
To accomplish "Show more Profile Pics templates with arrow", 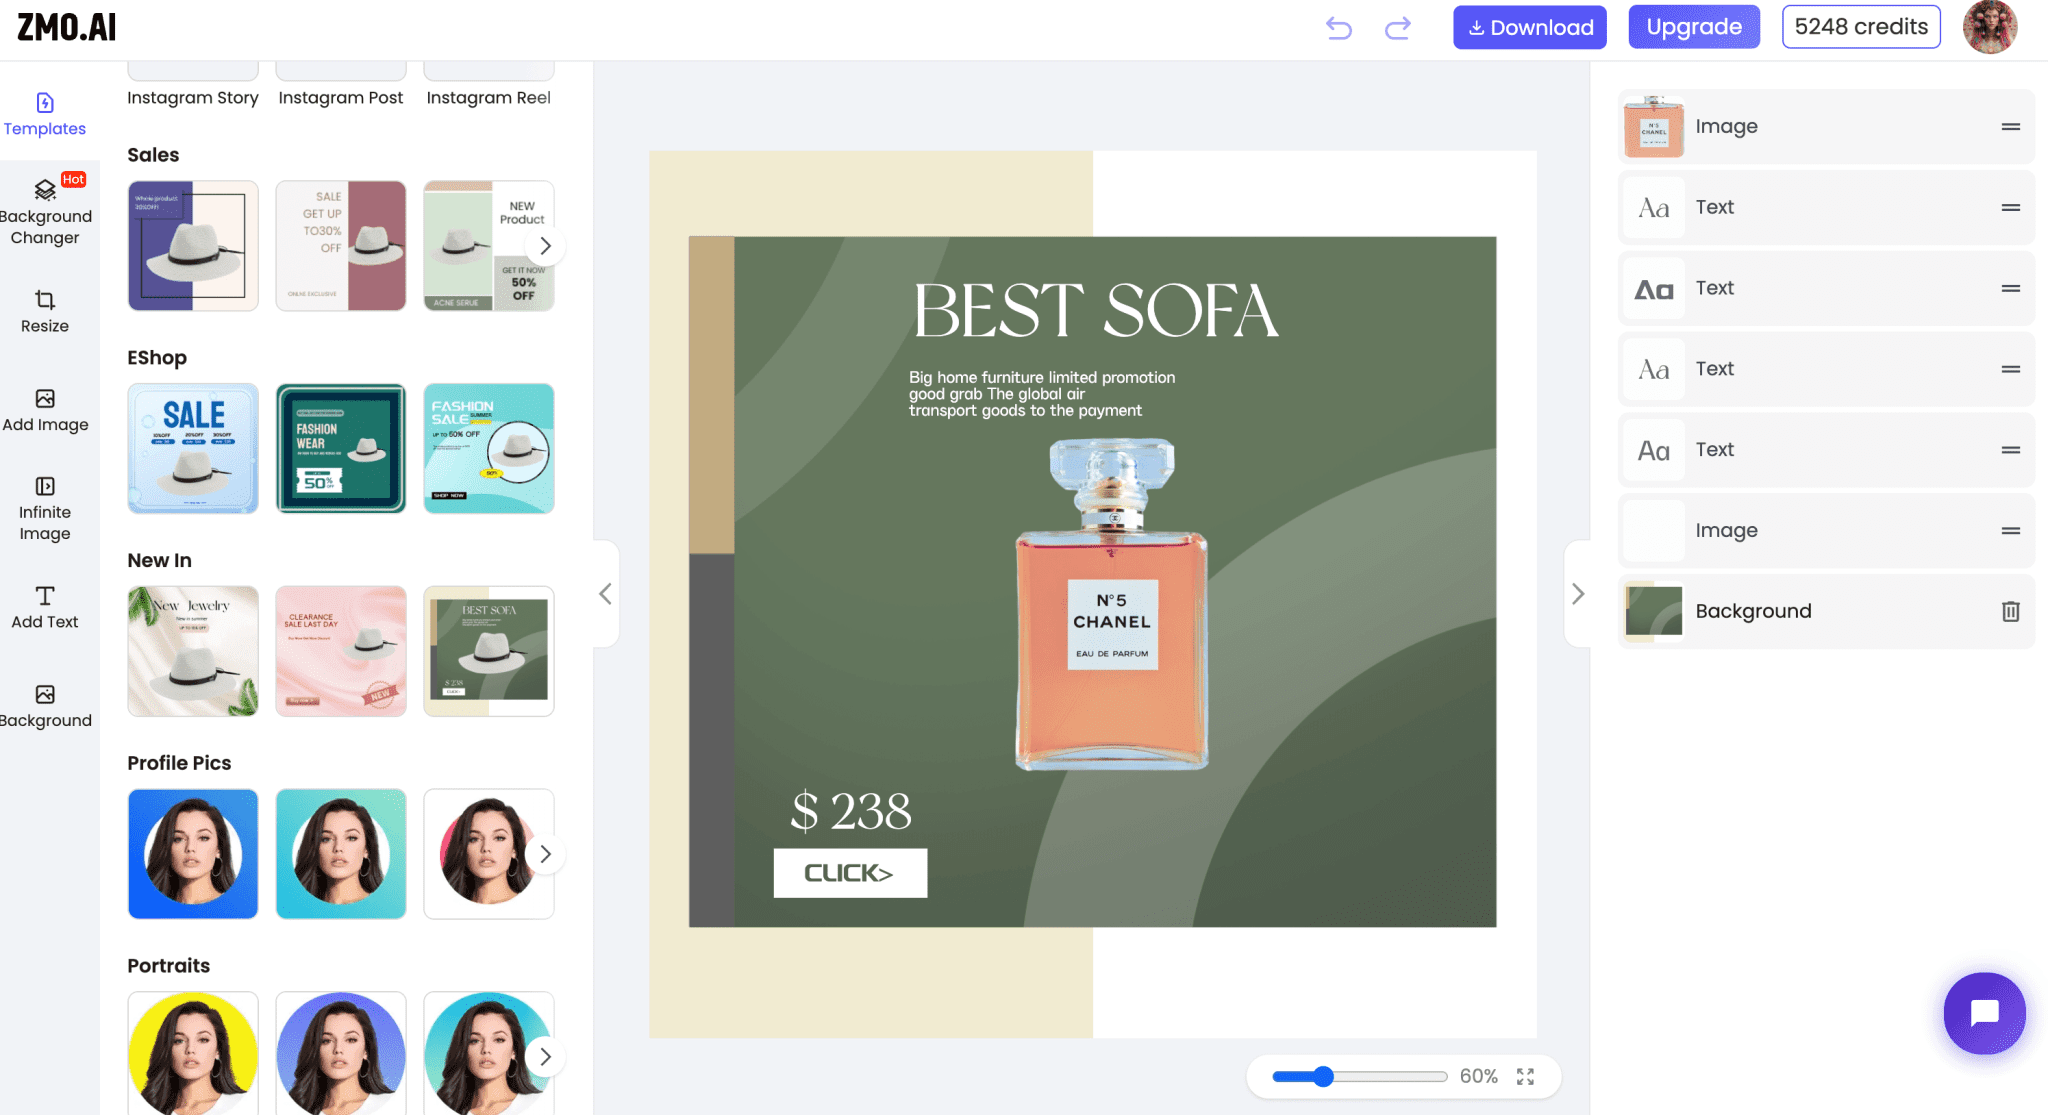I will (545, 854).
